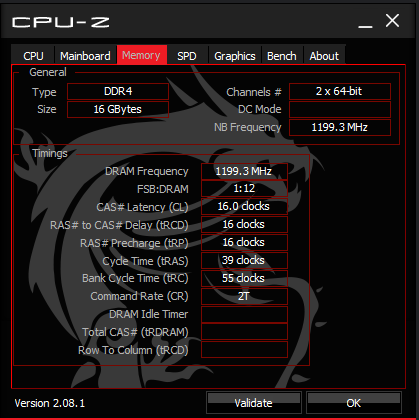Close the CPU-Z window
Screen dimensions: 419x420
click(392, 21)
